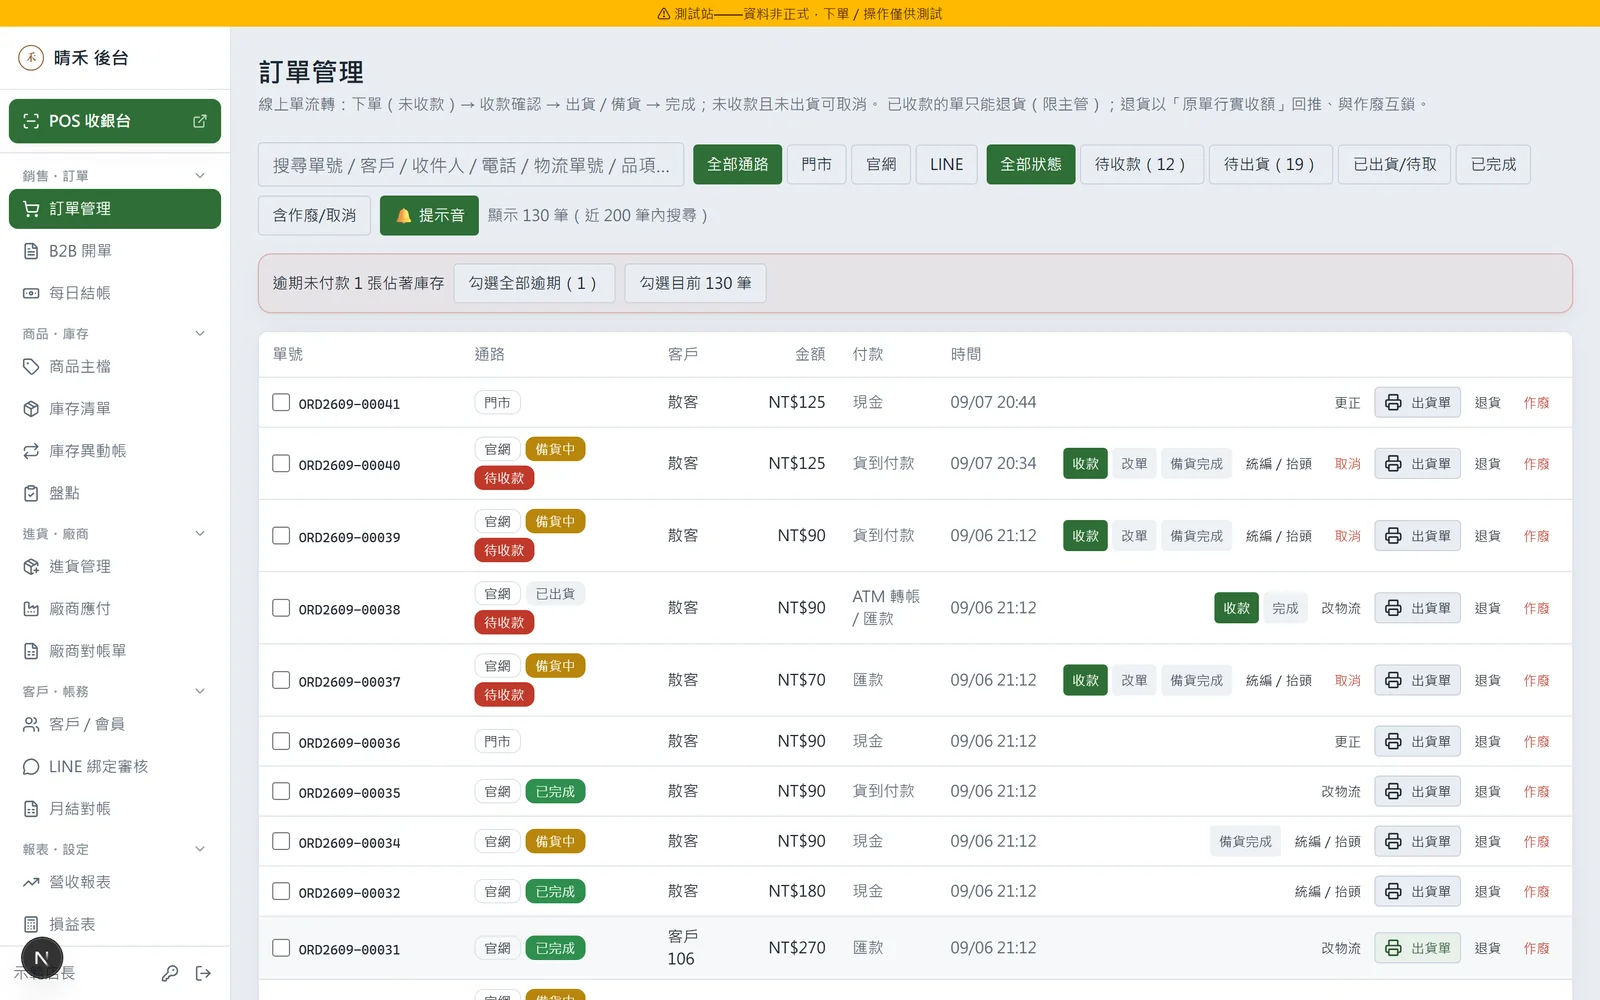This screenshot has height=1000, width=1600.
Task: Check the box for order ORD2609-00034
Action: click(x=281, y=841)
